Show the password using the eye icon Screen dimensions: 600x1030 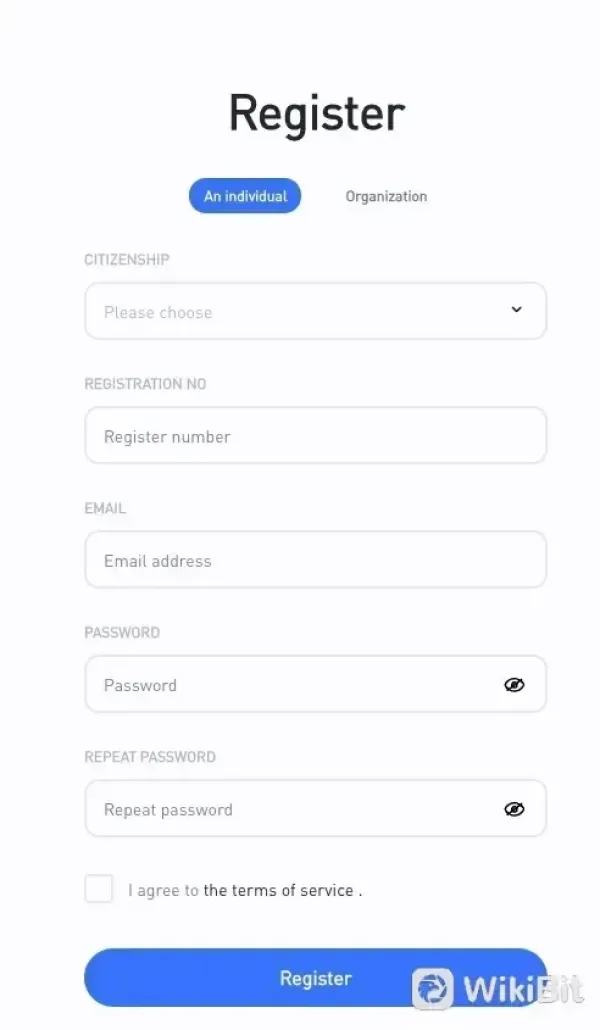tap(515, 684)
